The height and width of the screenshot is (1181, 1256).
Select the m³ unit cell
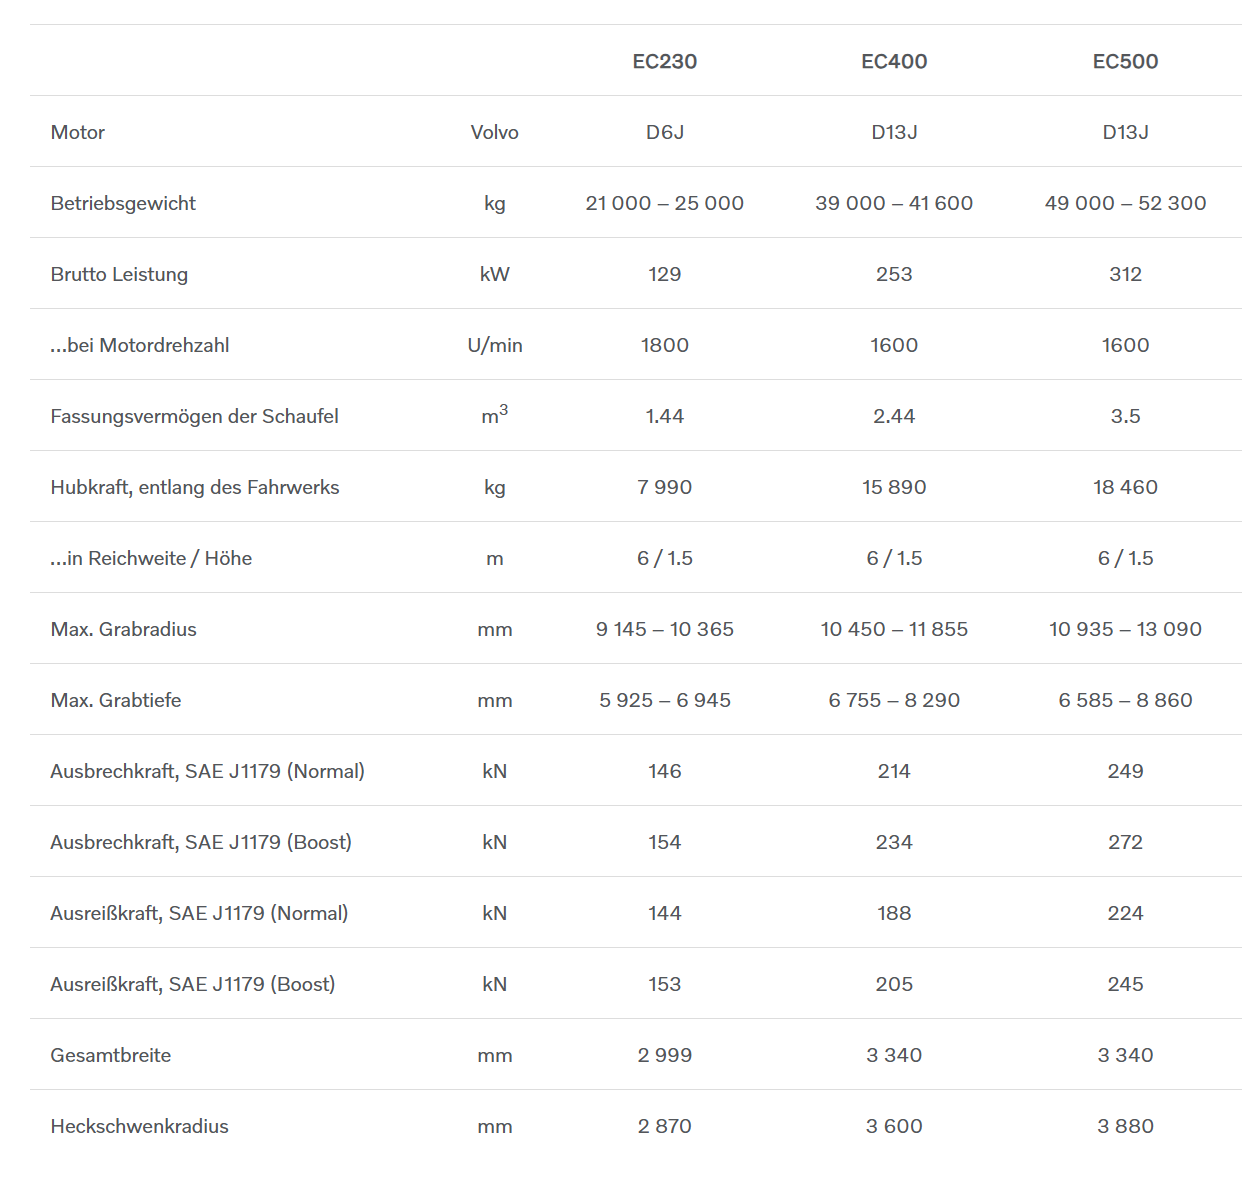[x=495, y=414]
